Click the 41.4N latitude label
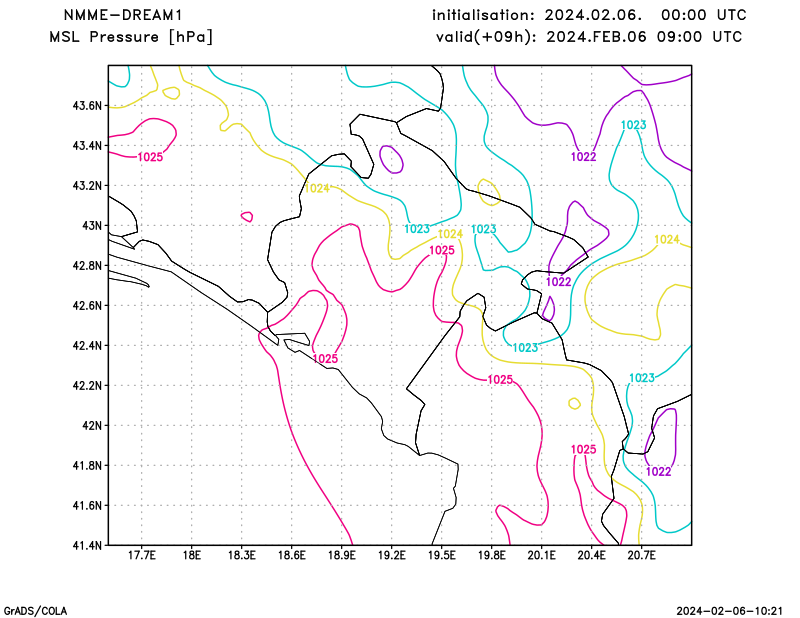 click(87, 545)
